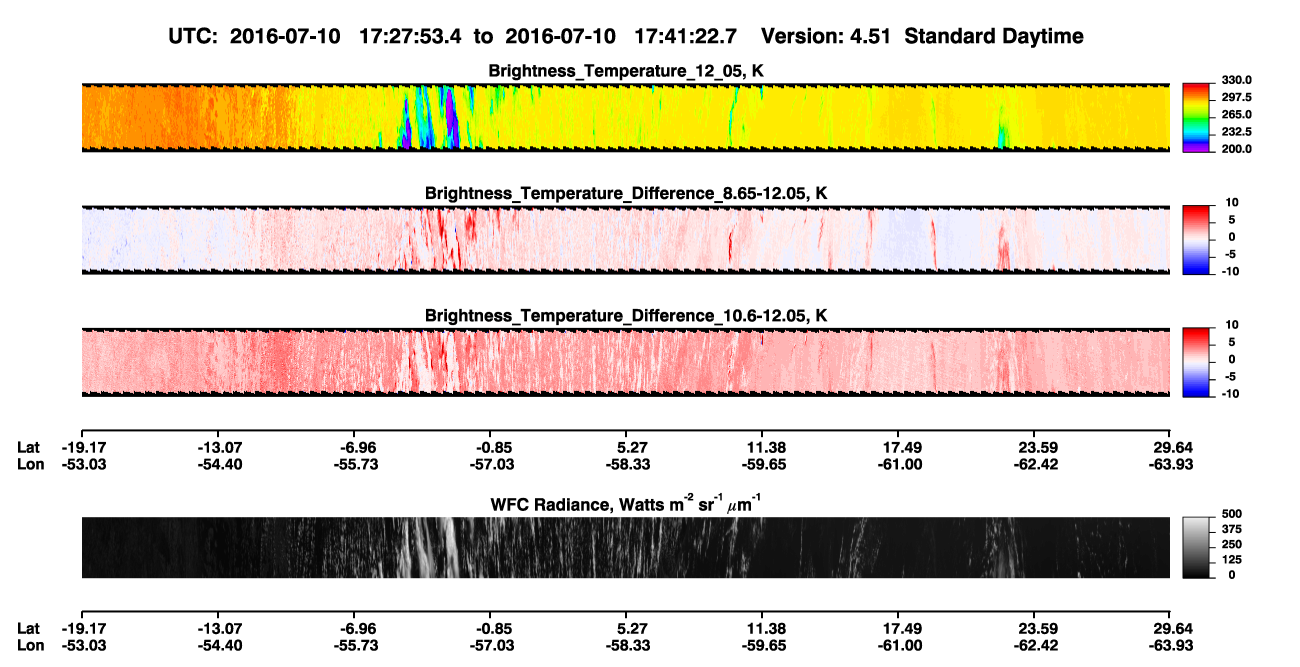Image resolution: width=1300 pixels, height=667 pixels.
Task: Click the 200.0 colorbar tick label
Action: point(1234,149)
